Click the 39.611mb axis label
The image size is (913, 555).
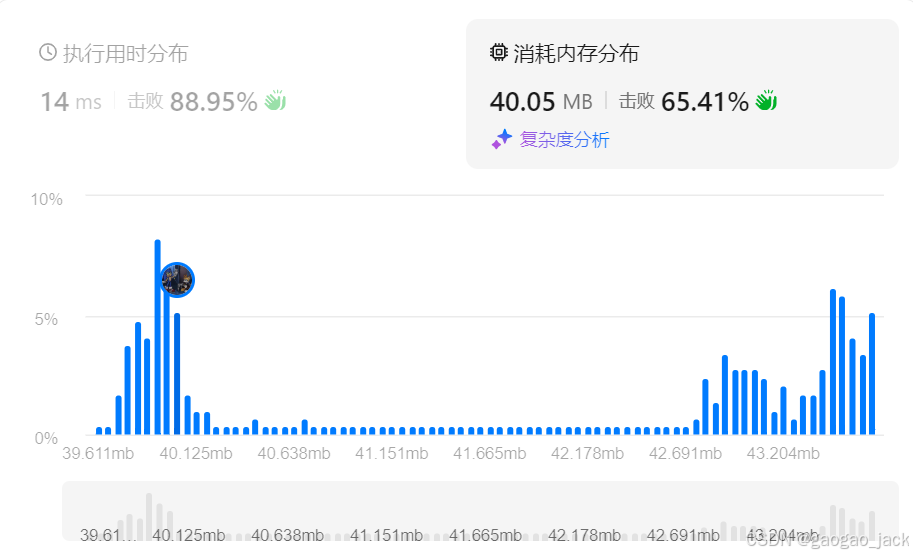tap(98, 454)
